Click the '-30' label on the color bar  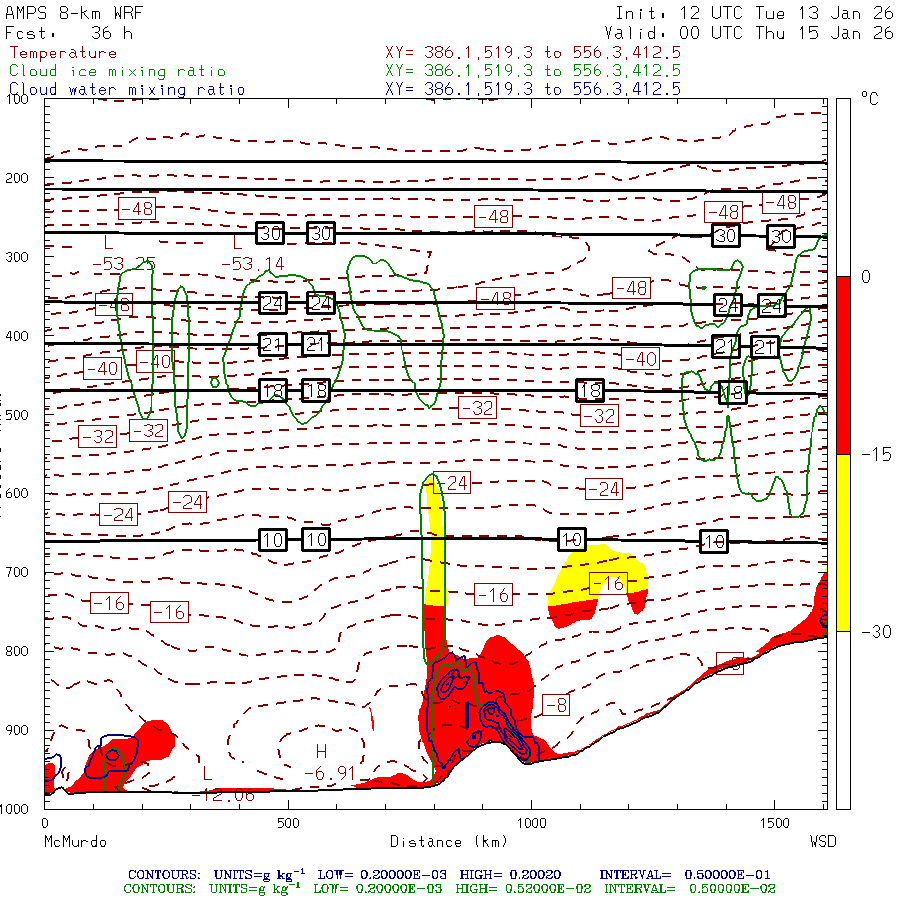click(x=876, y=632)
